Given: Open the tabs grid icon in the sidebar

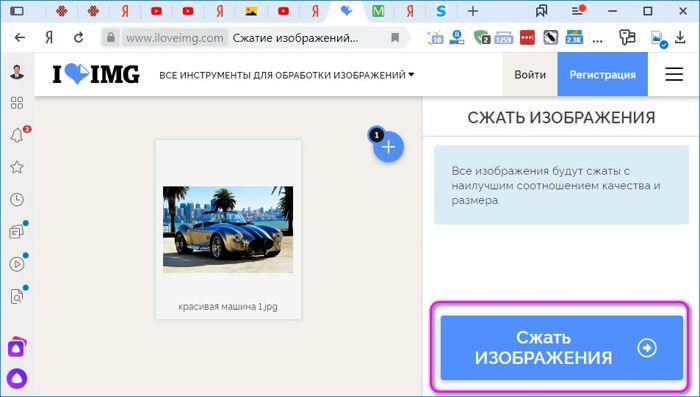Looking at the screenshot, I should point(17,103).
